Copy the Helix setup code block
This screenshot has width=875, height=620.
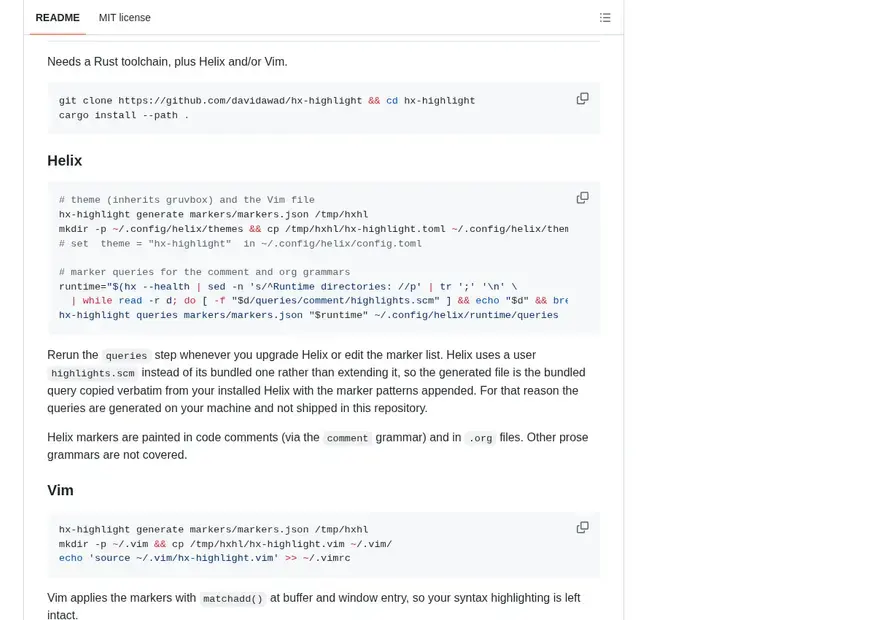[582, 198]
